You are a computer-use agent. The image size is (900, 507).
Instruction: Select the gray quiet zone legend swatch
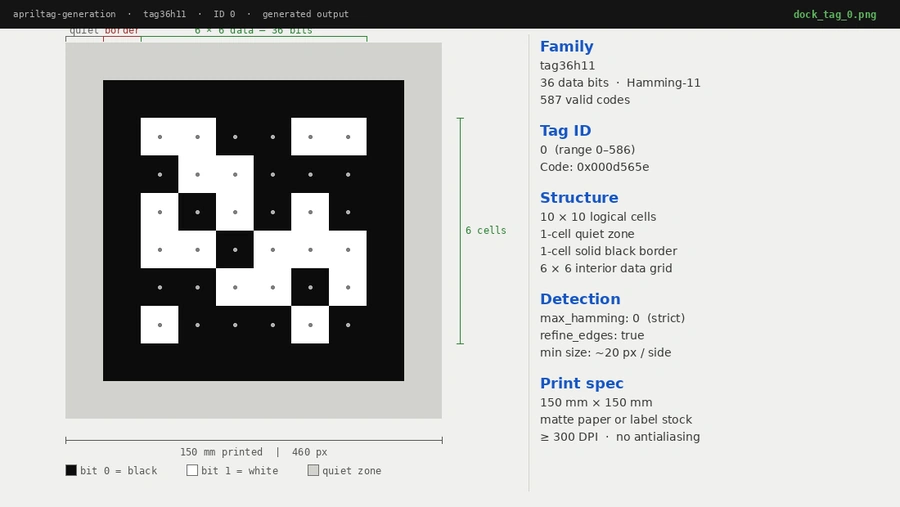pyautogui.click(x=313, y=470)
